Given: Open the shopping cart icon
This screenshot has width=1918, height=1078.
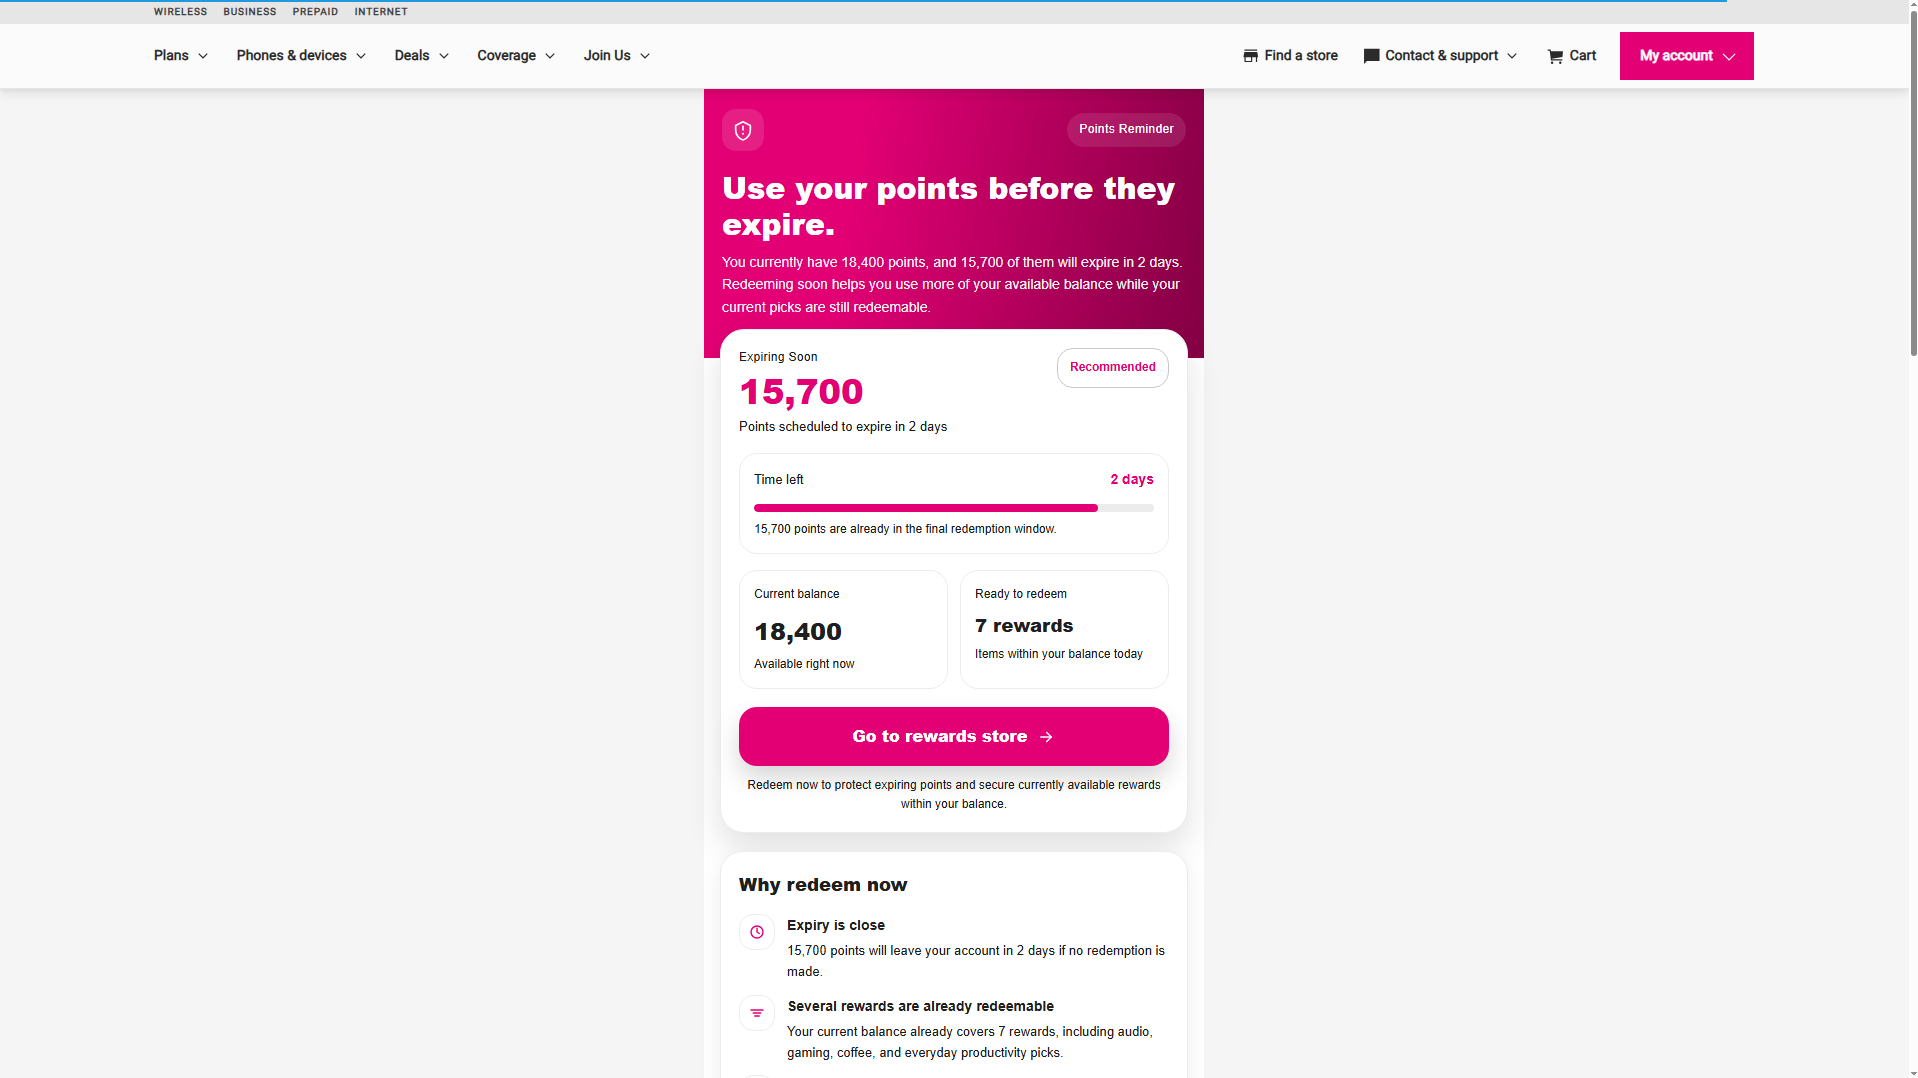Looking at the screenshot, I should pyautogui.click(x=1555, y=56).
